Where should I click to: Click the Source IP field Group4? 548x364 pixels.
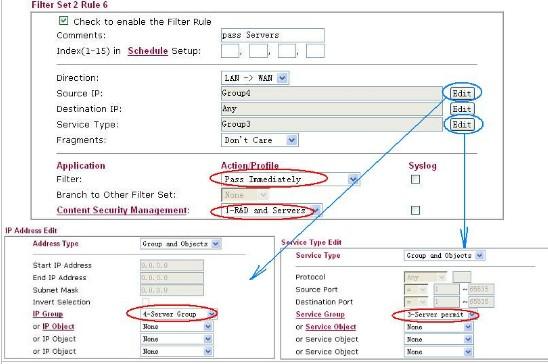pyautogui.click(x=331, y=93)
